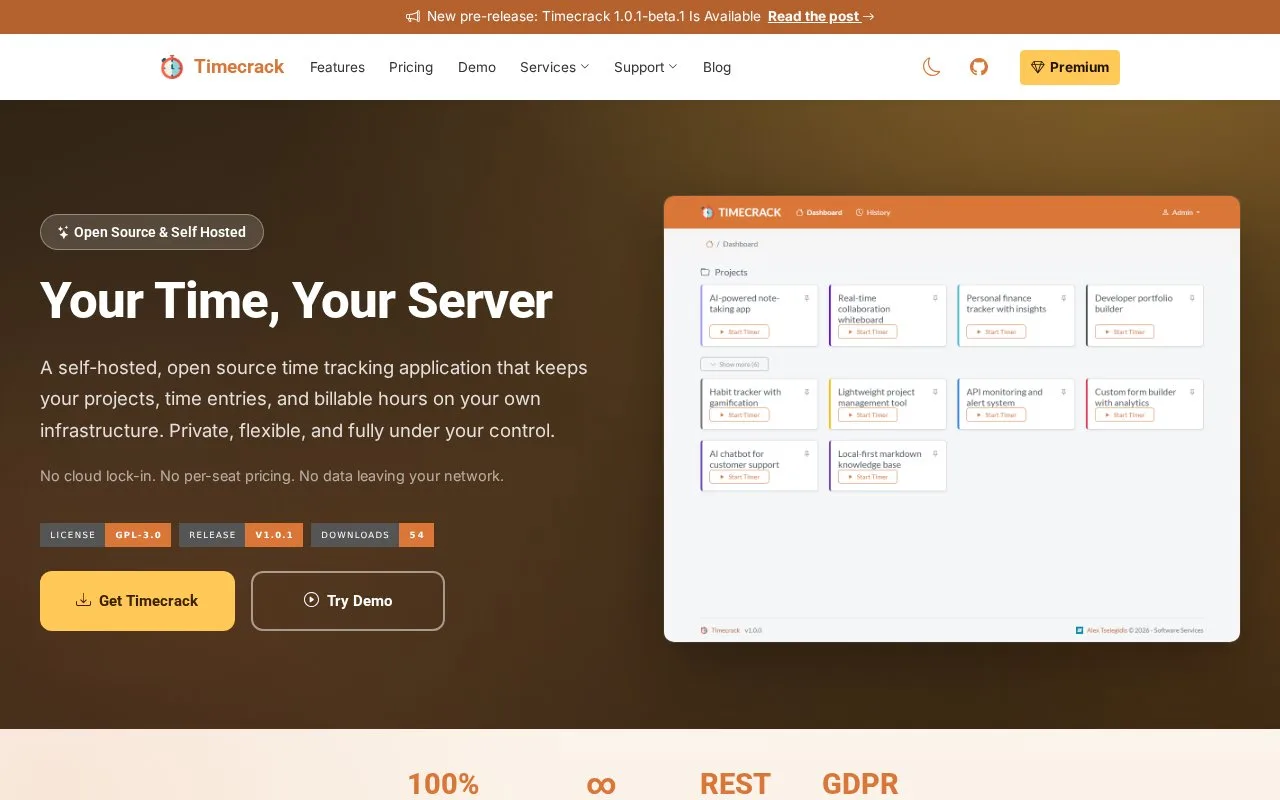Click the diamond icon on the Premium button
Viewport: 1280px width, 800px height.
[1037, 67]
